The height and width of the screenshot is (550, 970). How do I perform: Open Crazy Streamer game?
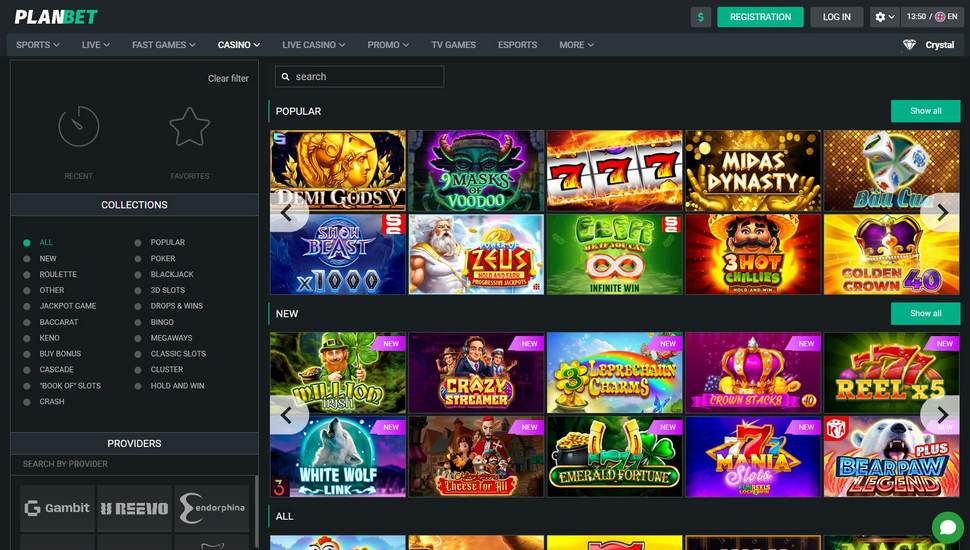click(x=476, y=373)
